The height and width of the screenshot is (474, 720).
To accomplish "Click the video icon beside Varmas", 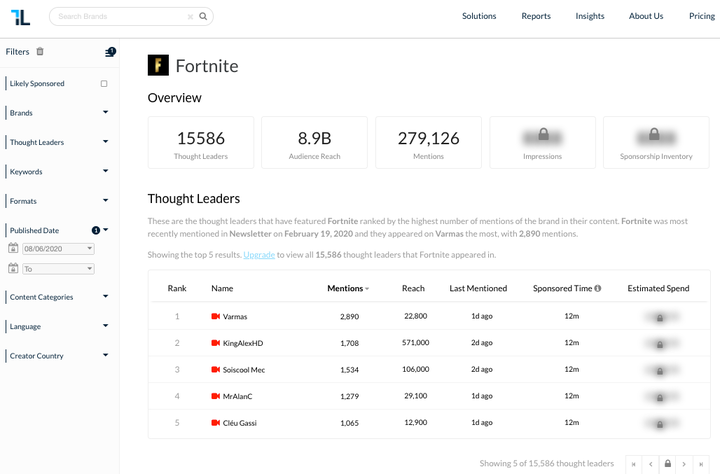I will click(x=215, y=316).
